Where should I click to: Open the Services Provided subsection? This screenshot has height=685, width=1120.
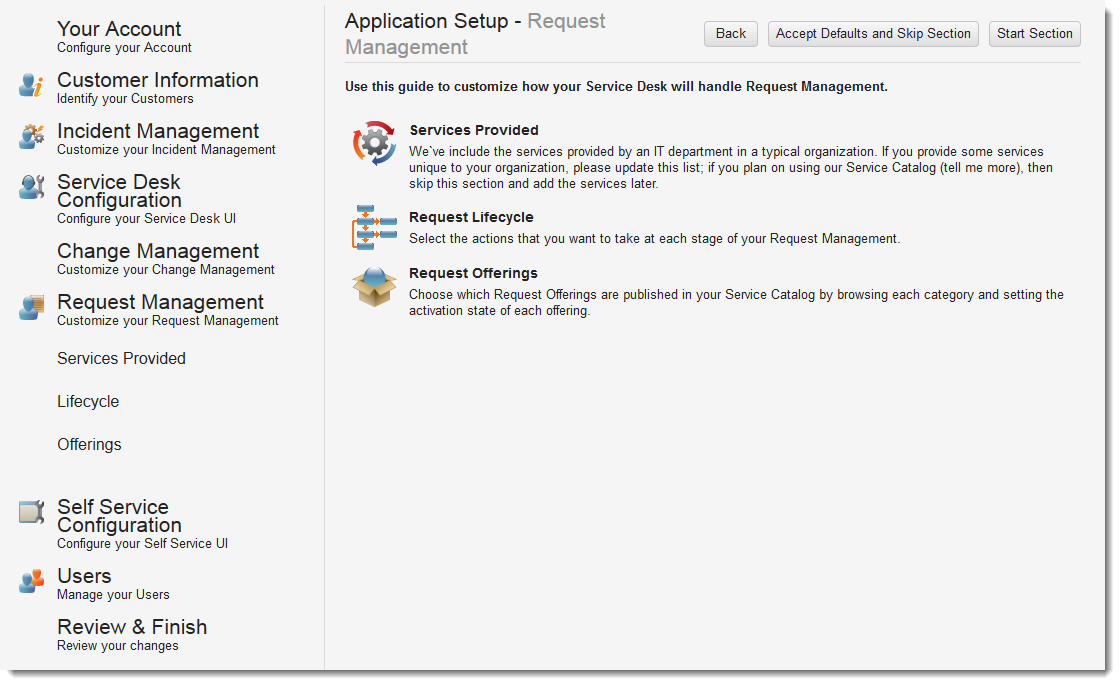point(121,358)
